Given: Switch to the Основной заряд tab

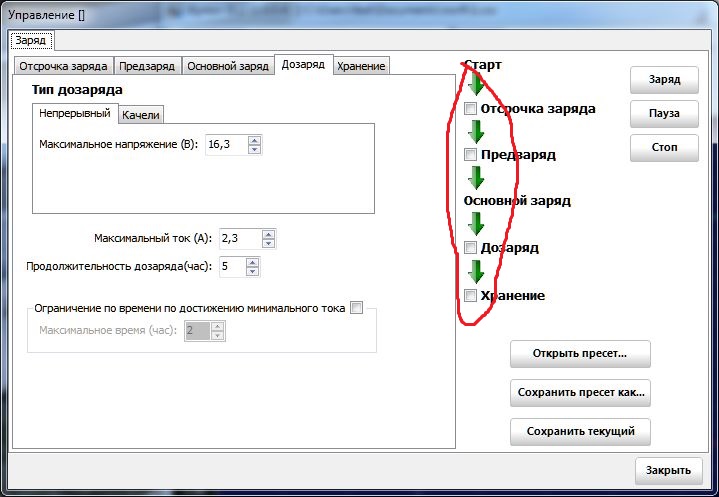Looking at the screenshot, I should 228,66.
